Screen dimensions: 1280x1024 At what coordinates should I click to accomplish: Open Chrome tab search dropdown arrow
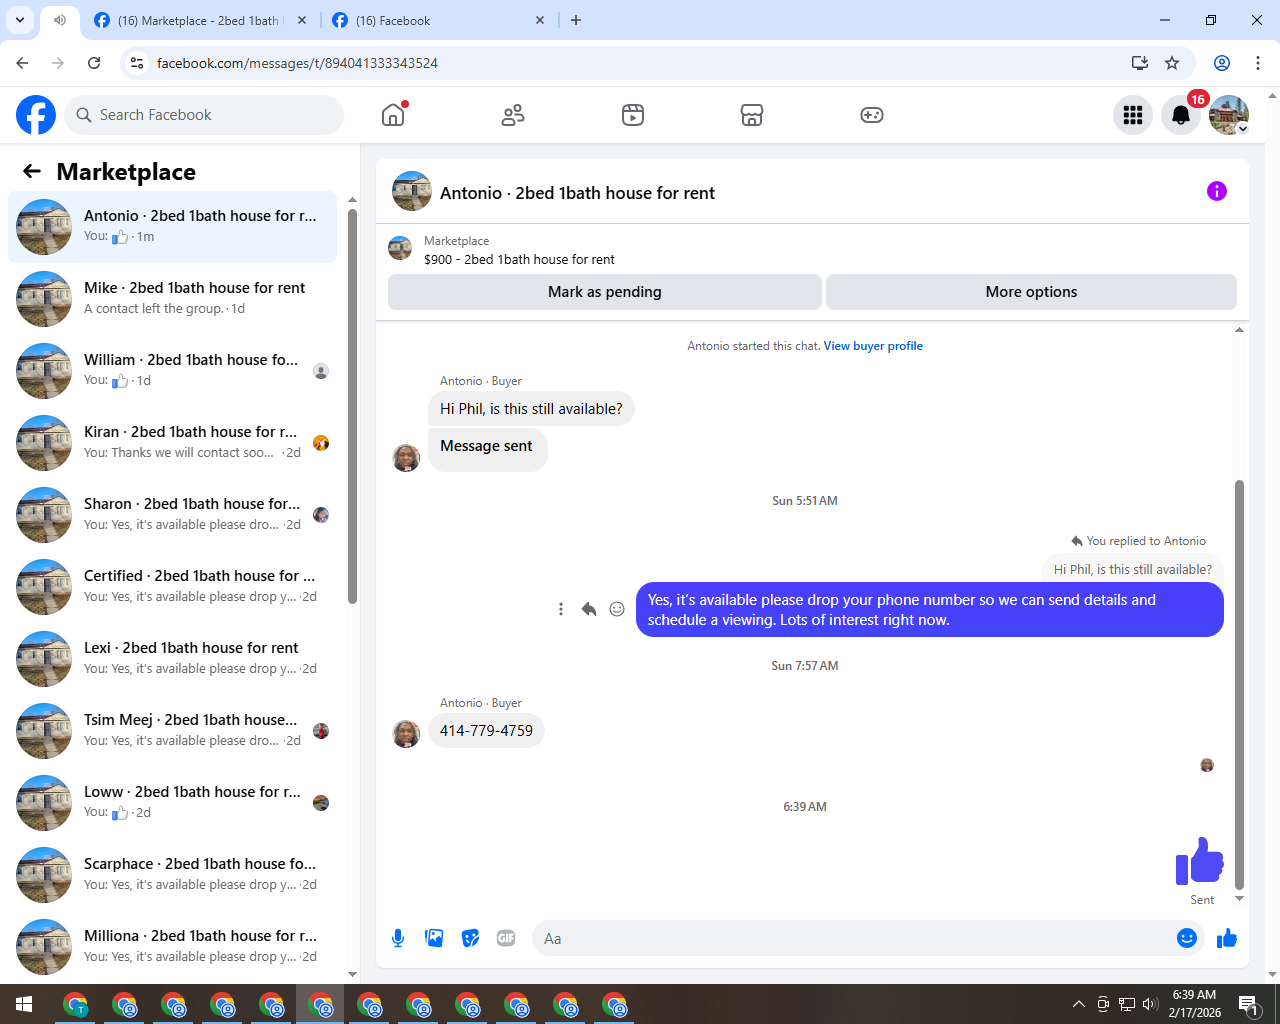(20, 20)
